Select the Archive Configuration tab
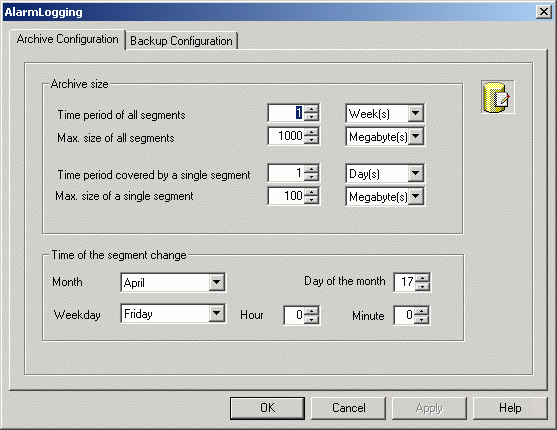This screenshot has width=557, height=430. pos(67,39)
